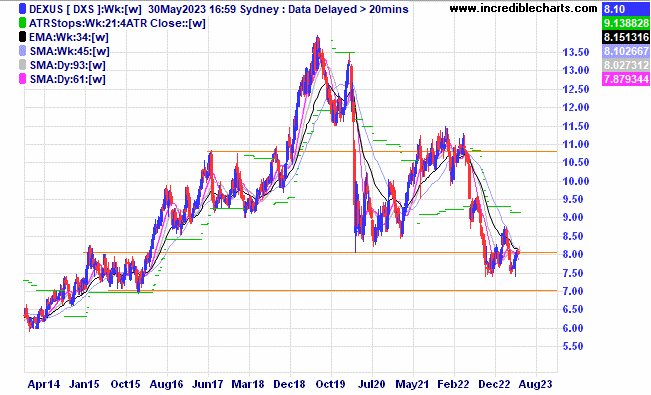The height and width of the screenshot is (395, 651).
Task: Click the 12.50 price axis label
Action: 576,89
